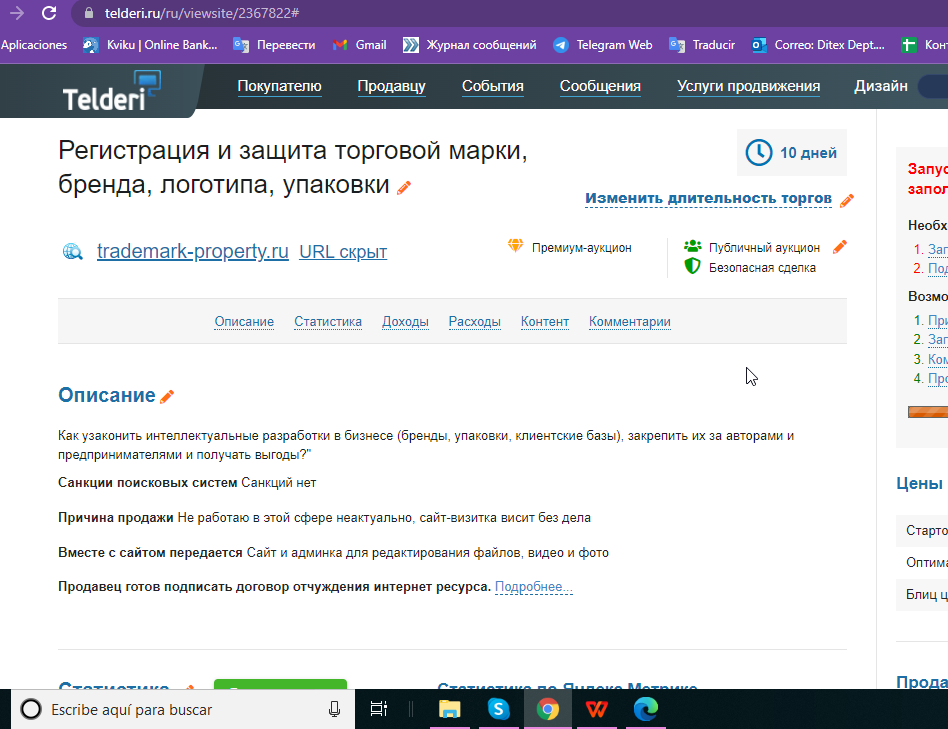Open События menu item
Image resolution: width=948 pixels, height=729 pixels.
coord(493,86)
